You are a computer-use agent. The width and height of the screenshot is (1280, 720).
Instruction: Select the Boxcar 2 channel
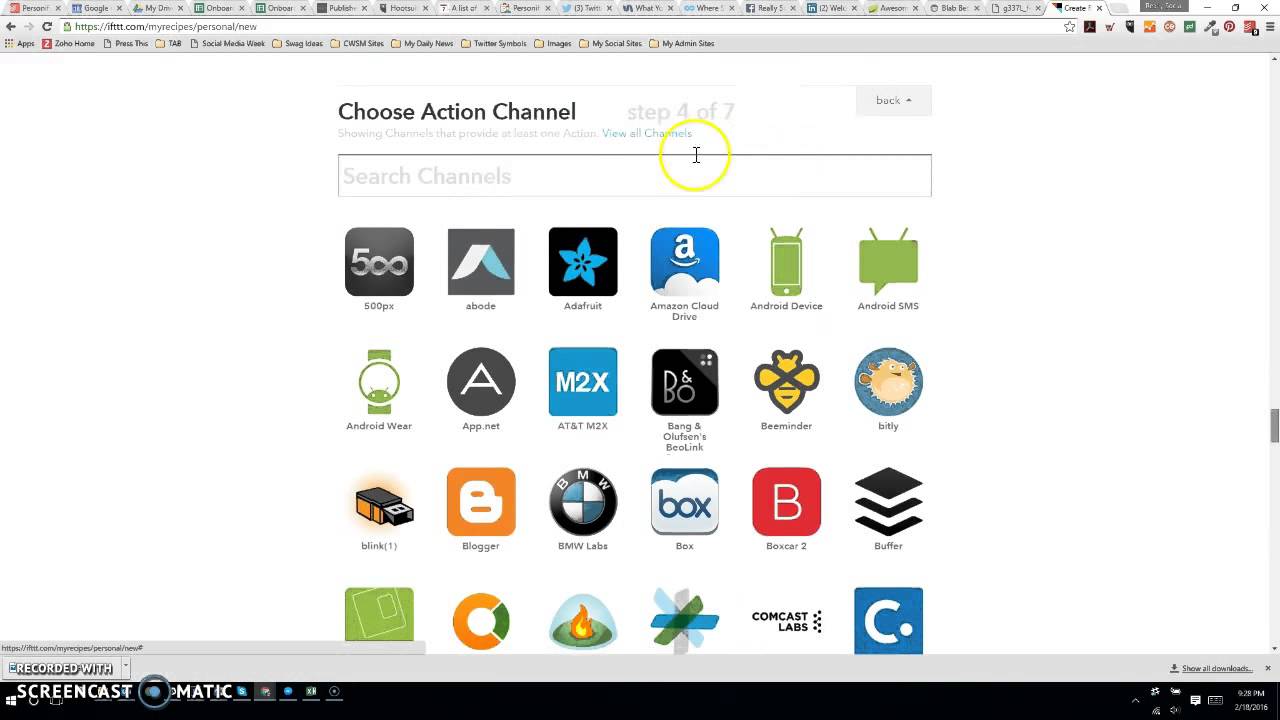tap(786, 502)
